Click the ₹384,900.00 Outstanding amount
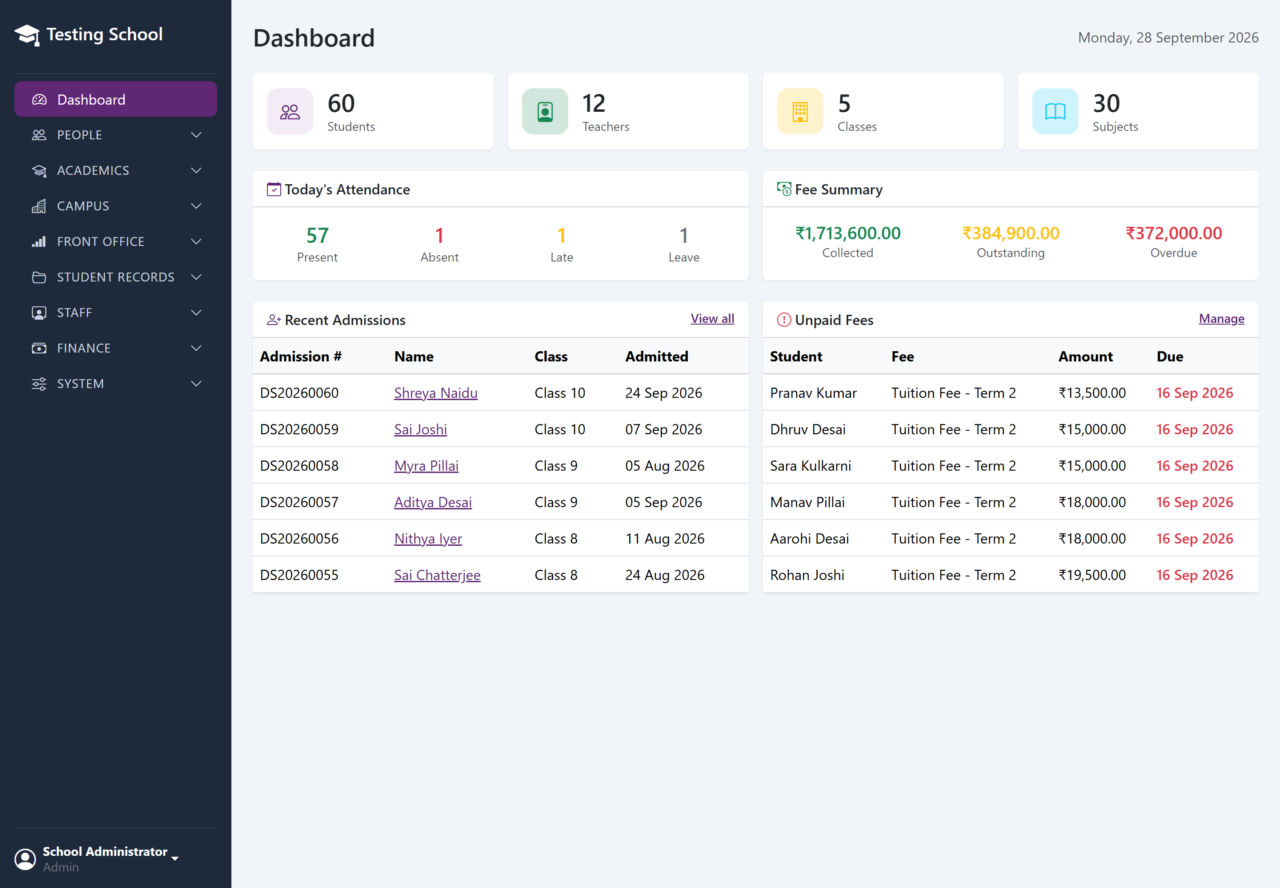1280x888 pixels. [1011, 233]
